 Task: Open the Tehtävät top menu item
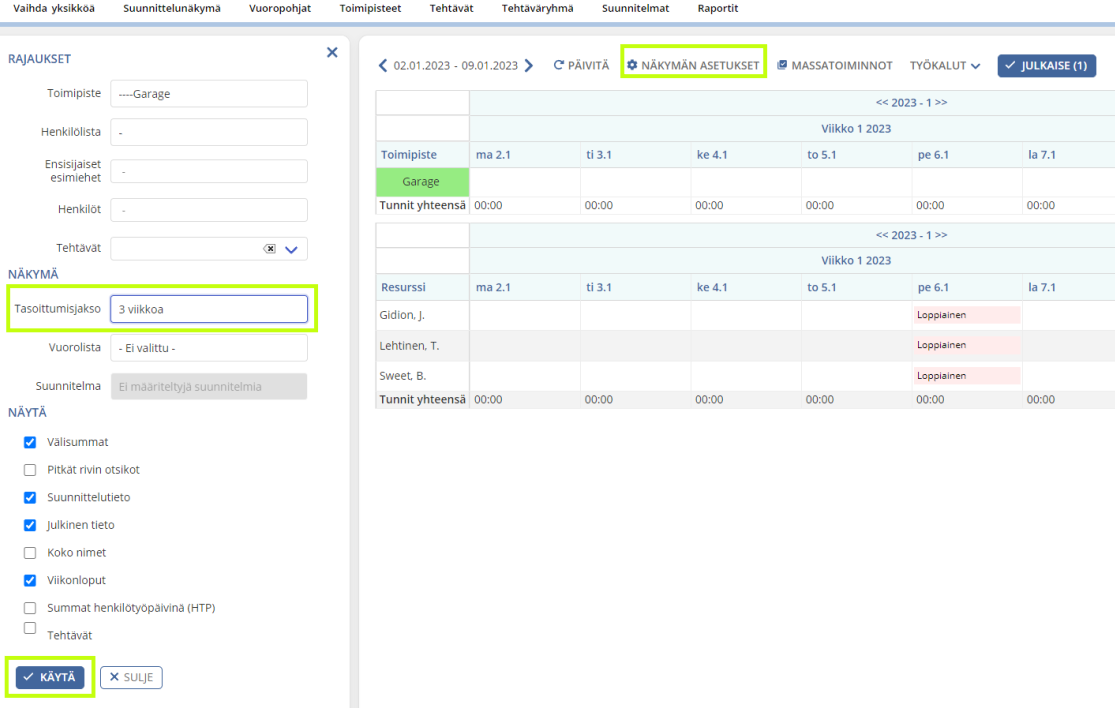click(452, 9)
